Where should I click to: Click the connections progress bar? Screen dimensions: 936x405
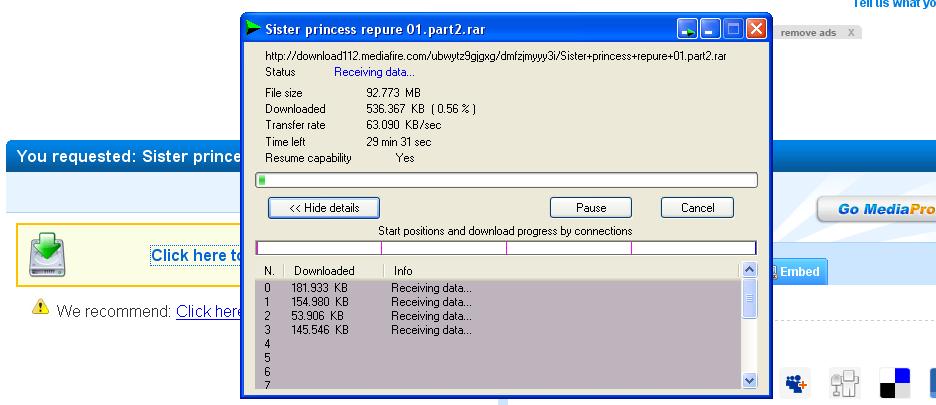[x=506, y=248]
